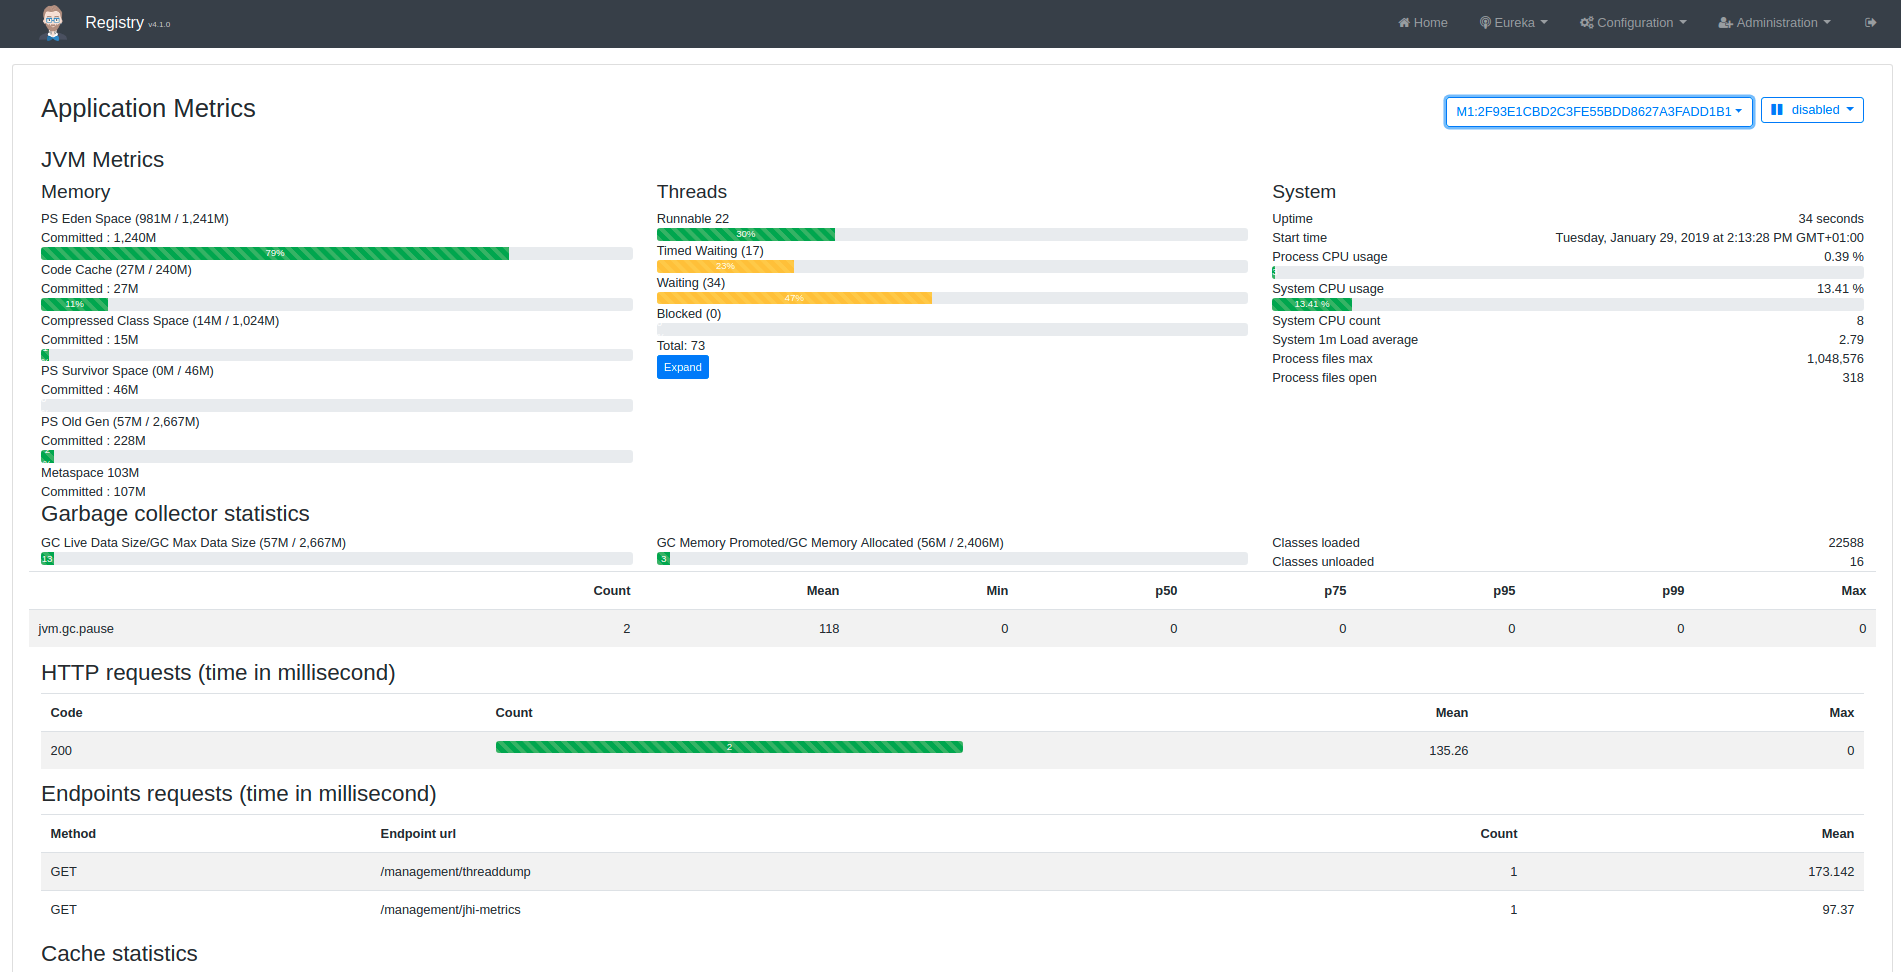Open count link for /management/threaddump

(x=1513, y=872)
